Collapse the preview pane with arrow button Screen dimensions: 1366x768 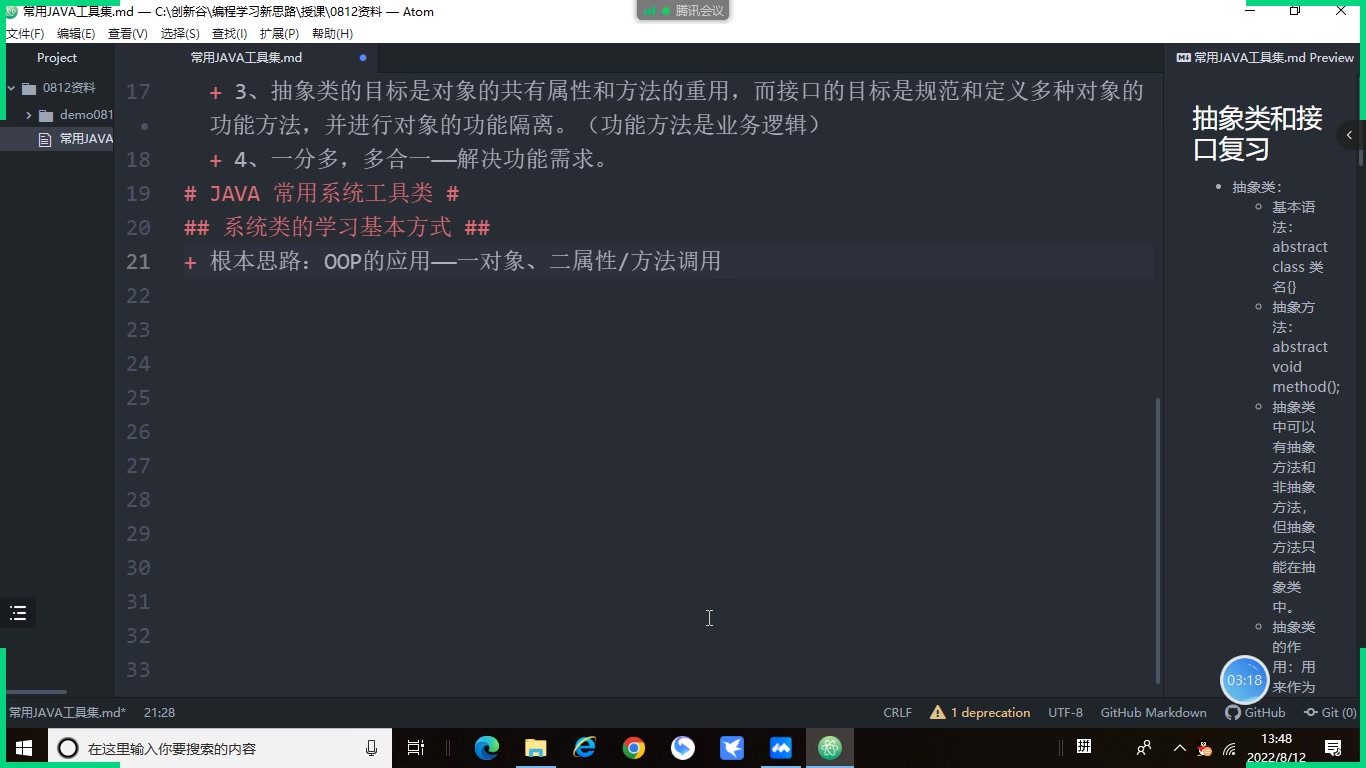coord(1349,135)
